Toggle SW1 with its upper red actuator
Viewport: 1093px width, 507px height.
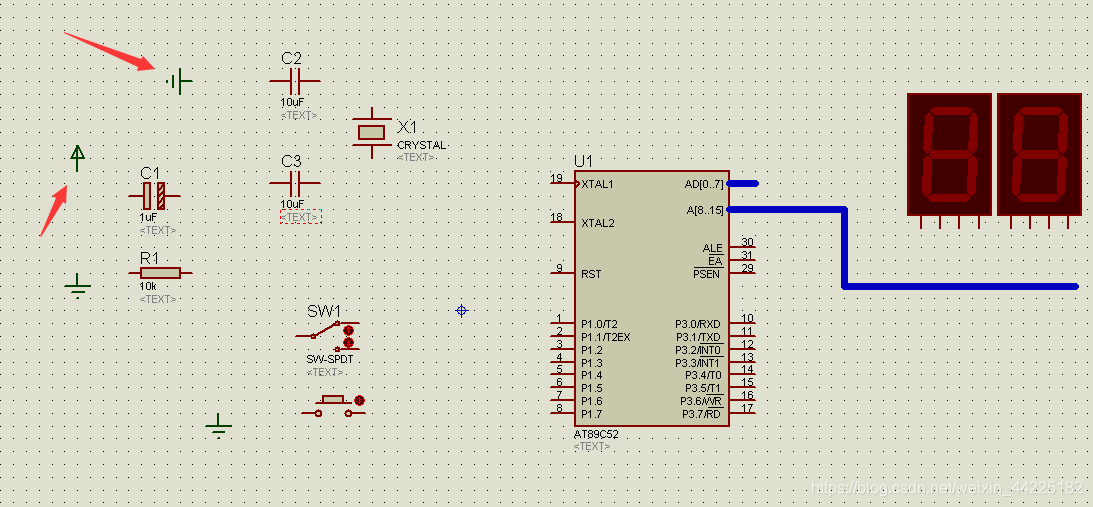348,330
